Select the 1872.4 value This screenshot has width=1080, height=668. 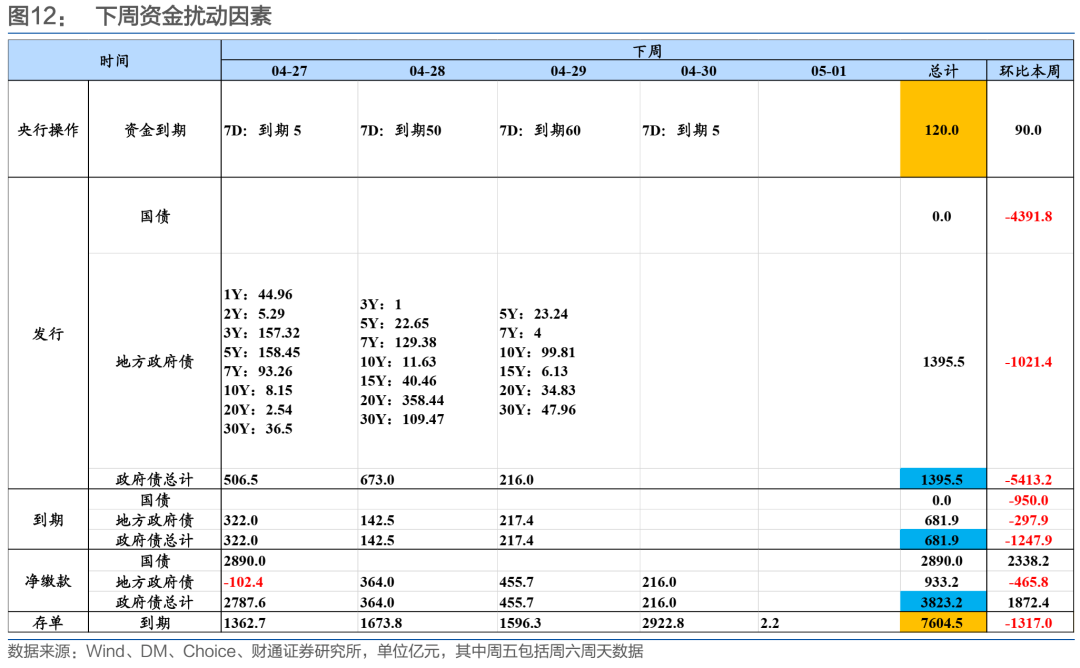pyautogui.click(x=1029, y=602)
